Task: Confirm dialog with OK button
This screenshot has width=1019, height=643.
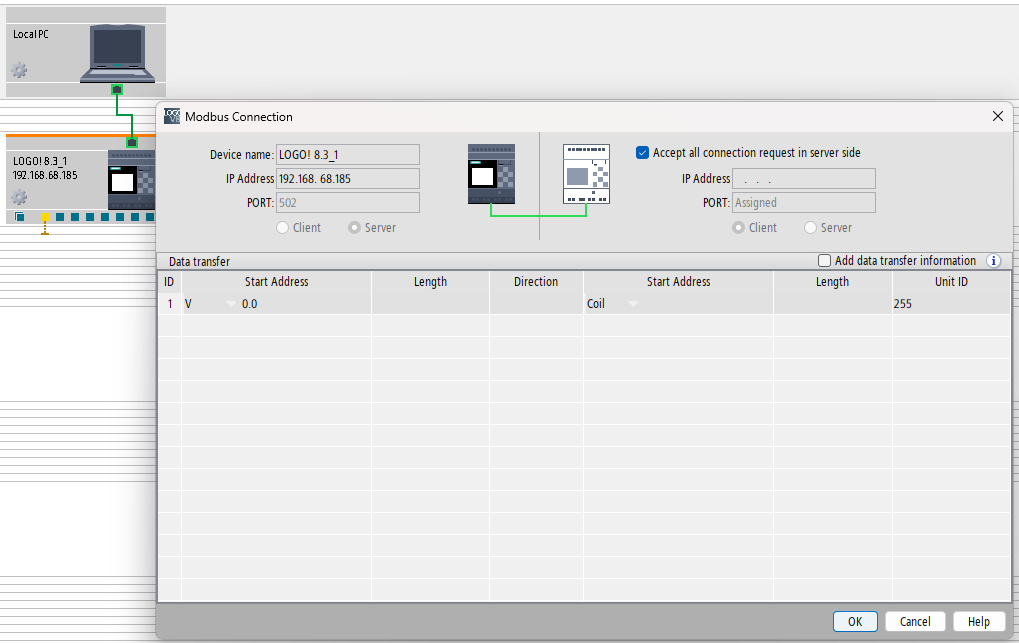Action: (854, 621)
